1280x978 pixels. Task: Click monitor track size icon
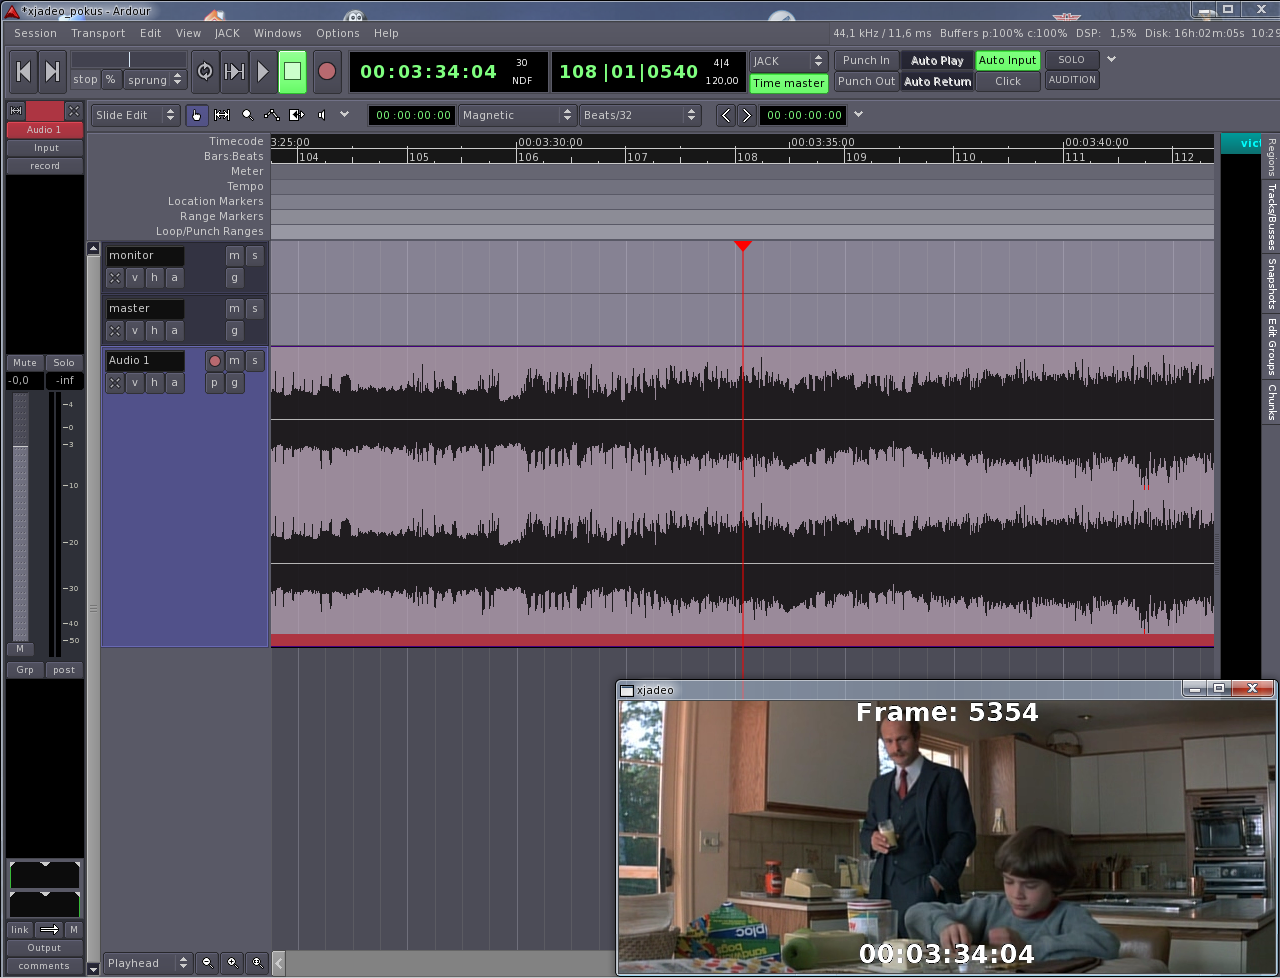(x=115, y=277)
